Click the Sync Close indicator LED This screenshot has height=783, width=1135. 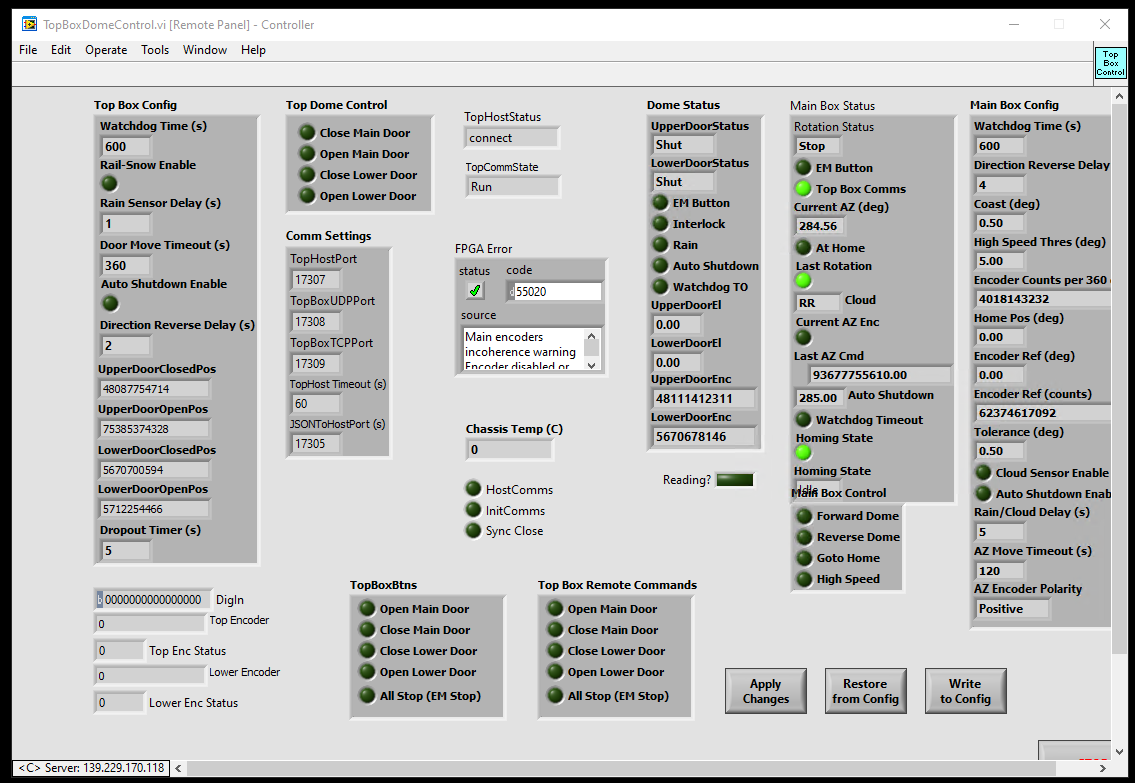pyautogui.click(x=473, y=530)
